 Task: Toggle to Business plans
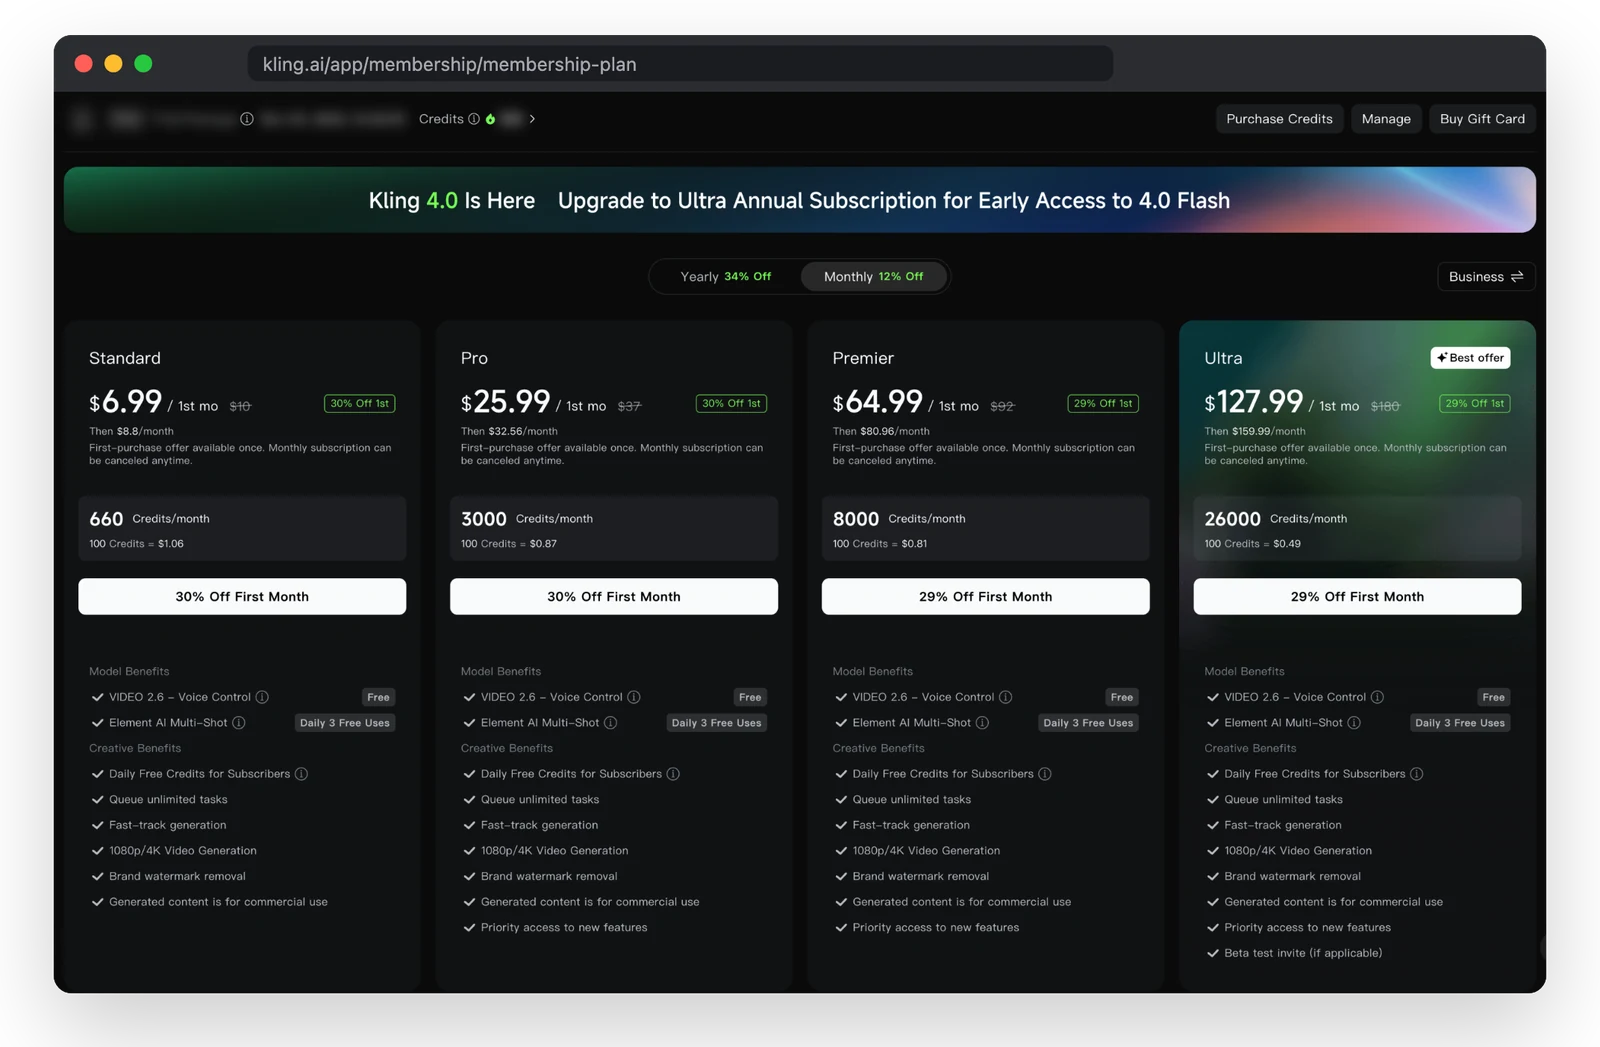(1486, 277)
